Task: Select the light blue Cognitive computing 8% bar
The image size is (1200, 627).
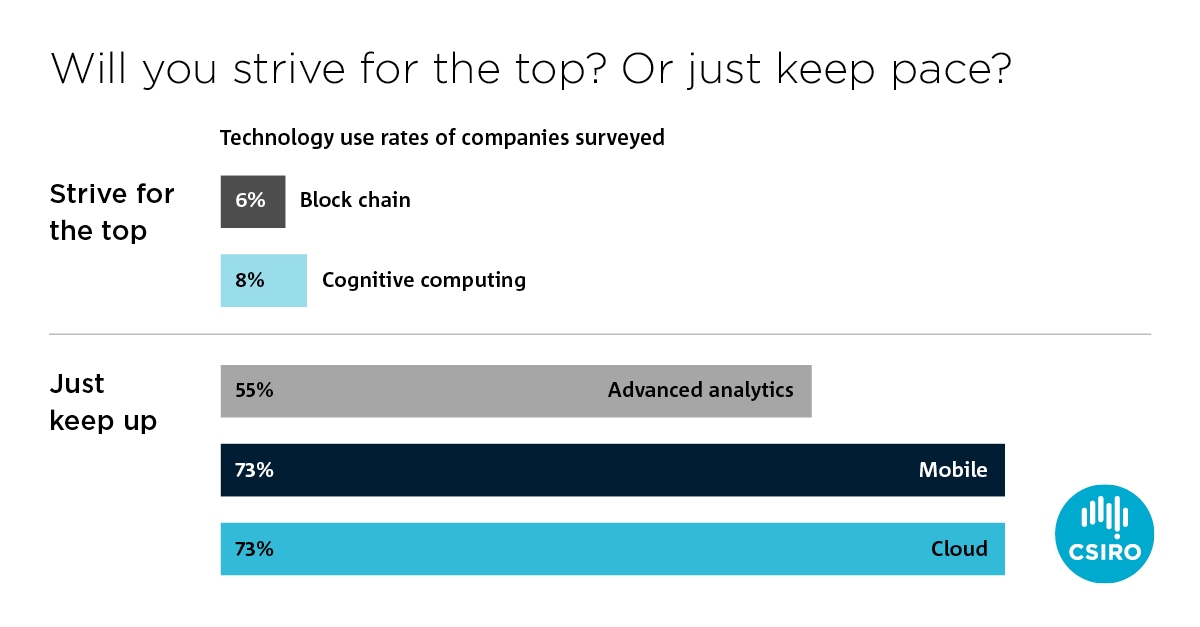Action: pyautogui.click(x=264, y=280)
